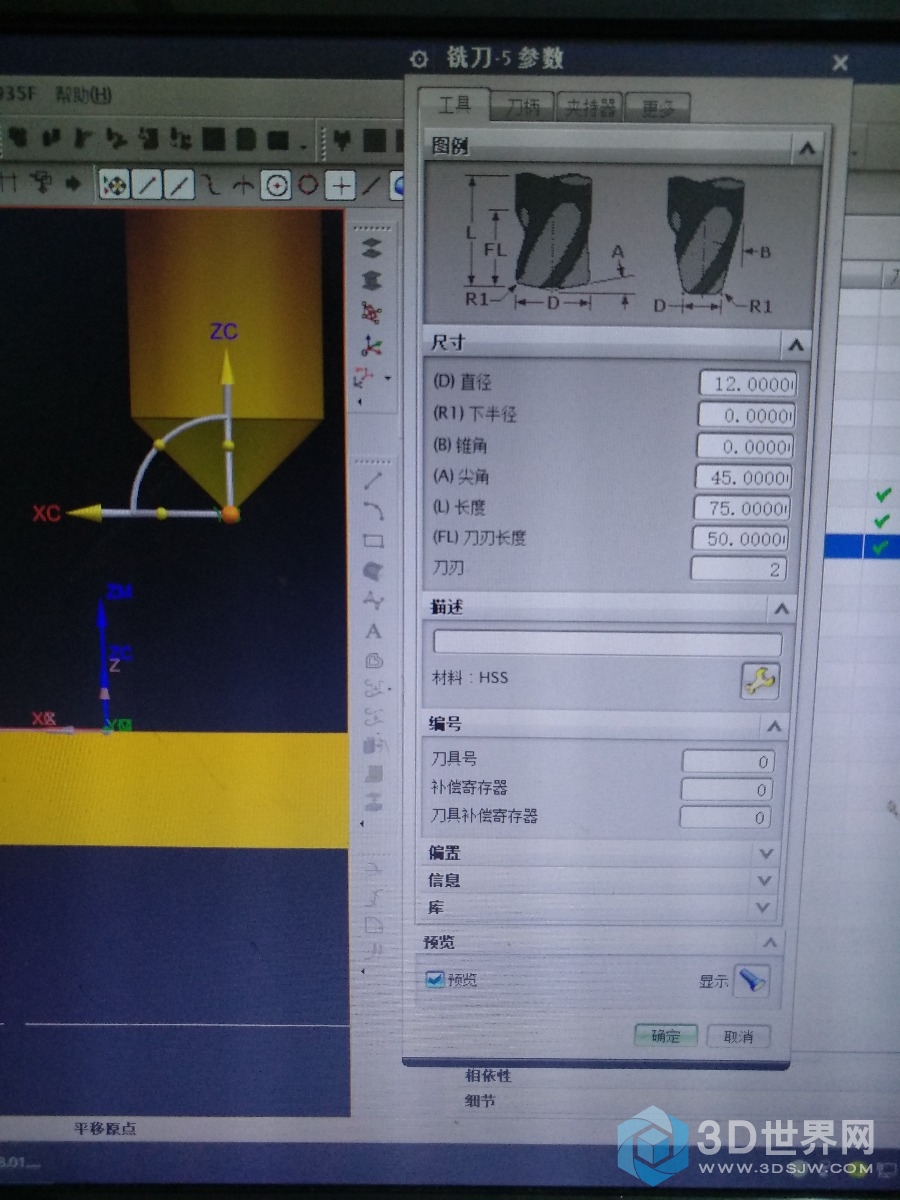Toggle the first diagonal line snap icon
Screen dimensions: 900x1200
(148, 184)
